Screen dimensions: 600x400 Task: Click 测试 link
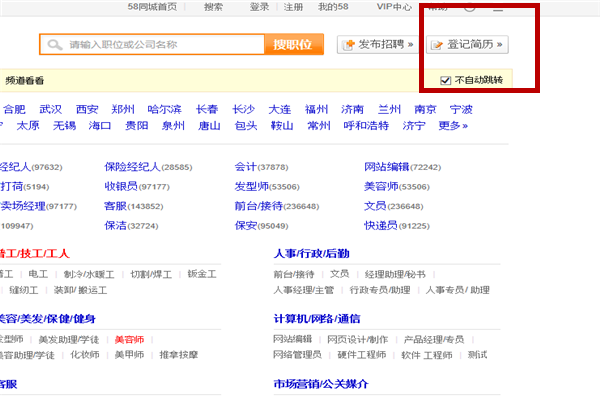point(477,355)
